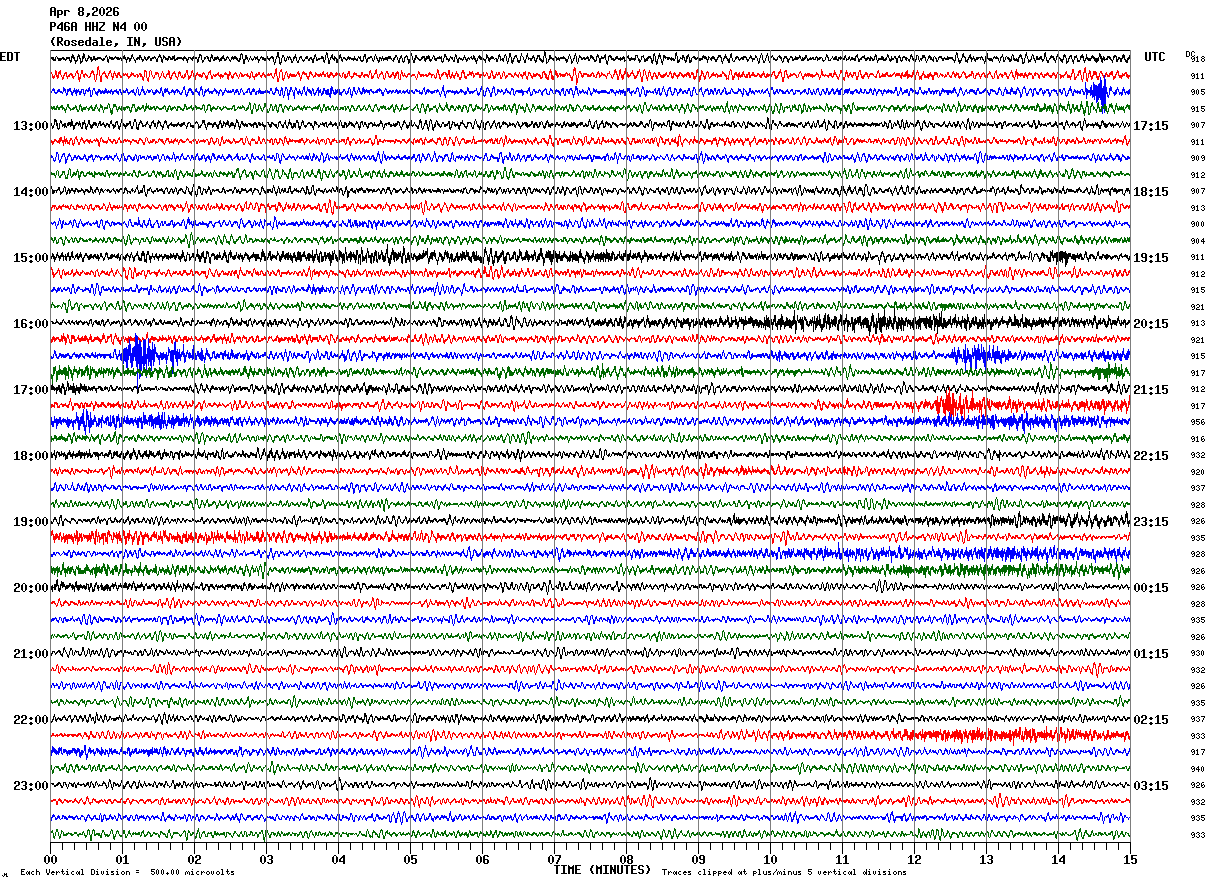Select the station code P46A HHZ N4 00
The height and width of the screenshot is (886, 1210).
(98, 27)
